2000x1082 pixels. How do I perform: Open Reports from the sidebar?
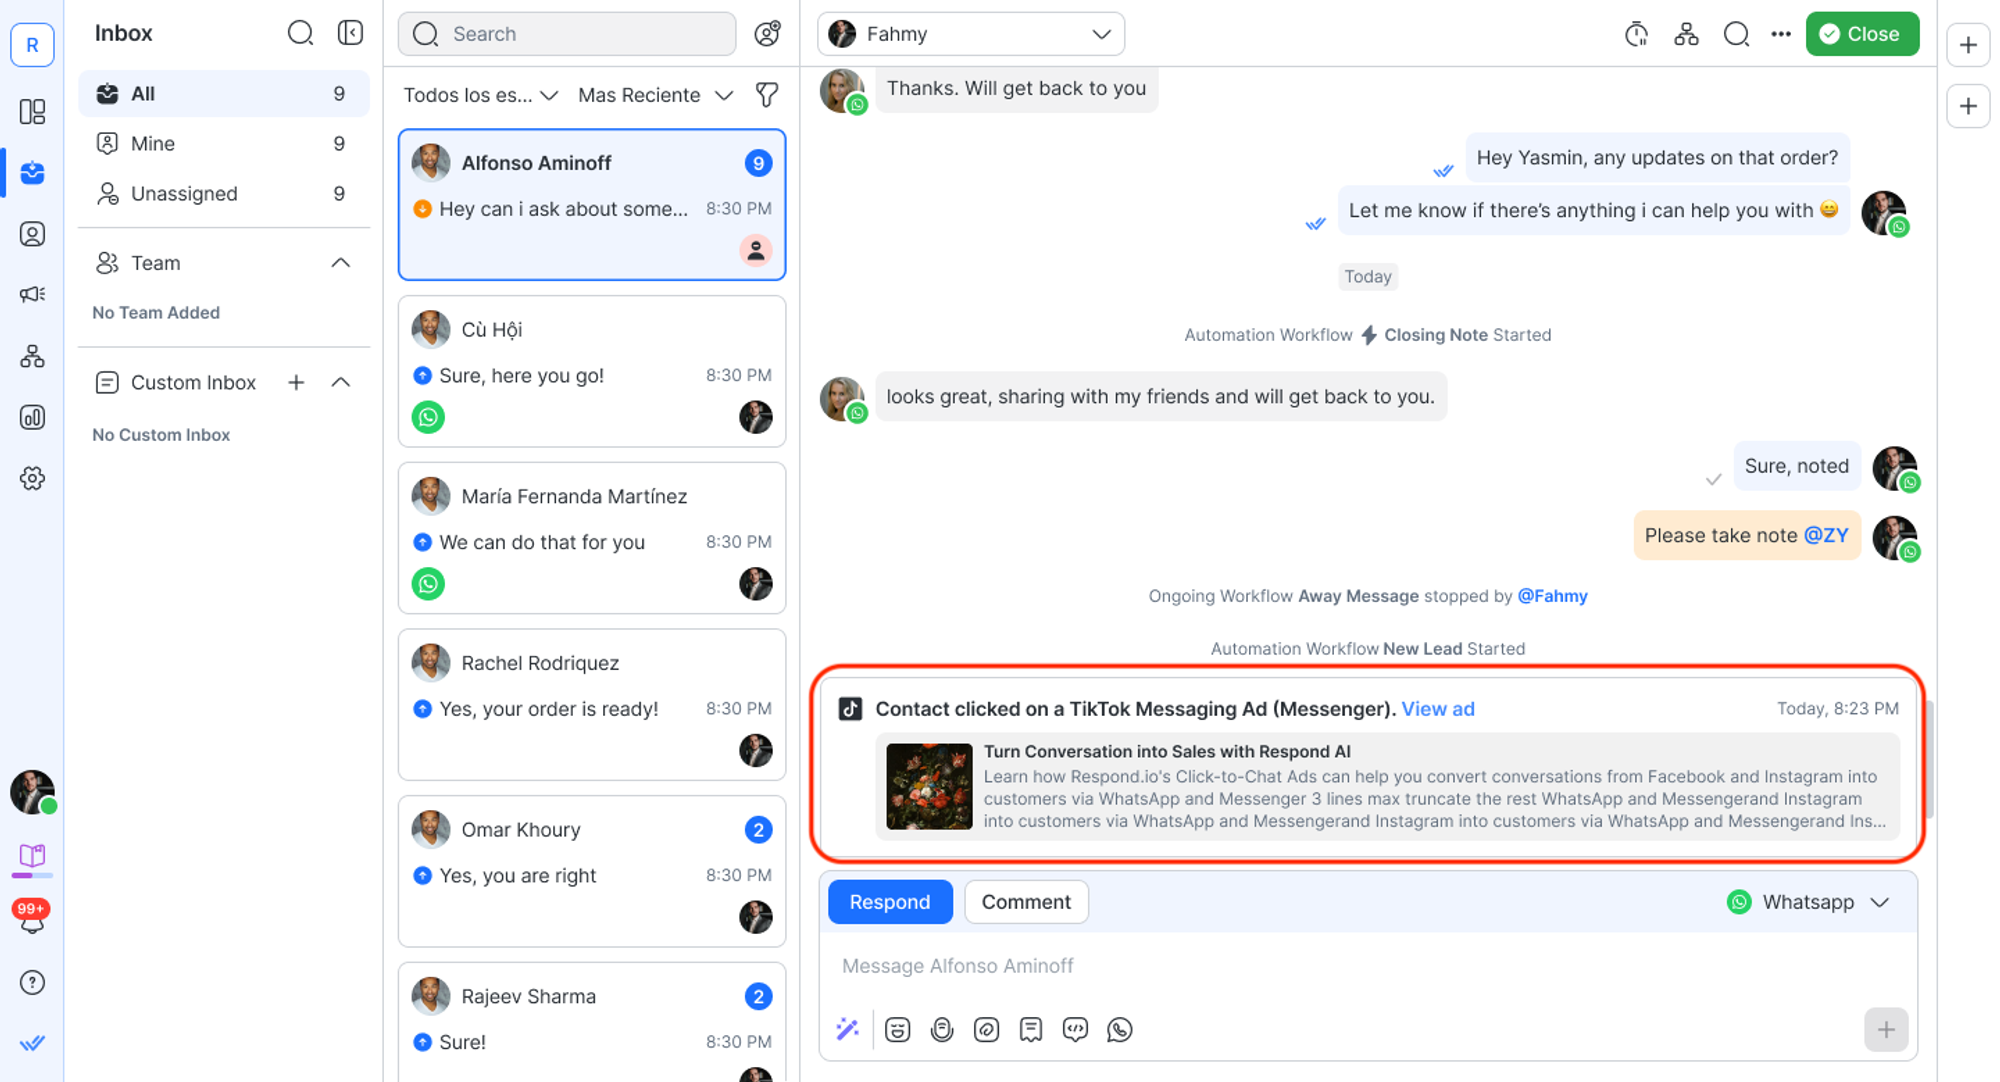33,417
